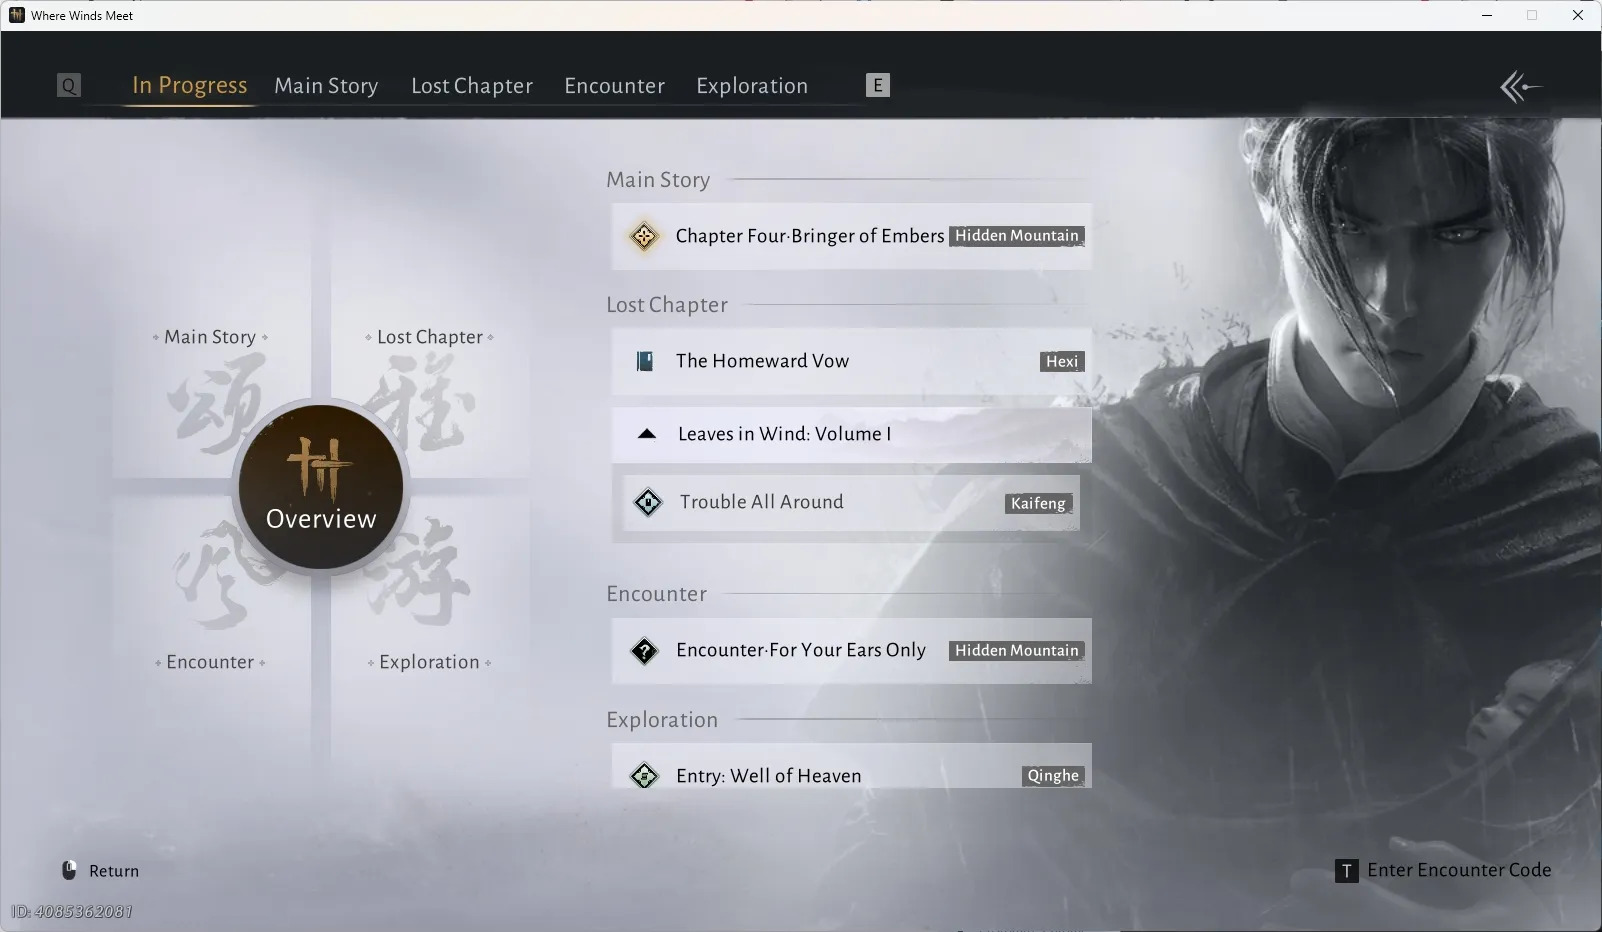Click the T key icon for Encounter Code
The height and width of the screenshot is (932, 1602).
click(x=1347, y=871)
